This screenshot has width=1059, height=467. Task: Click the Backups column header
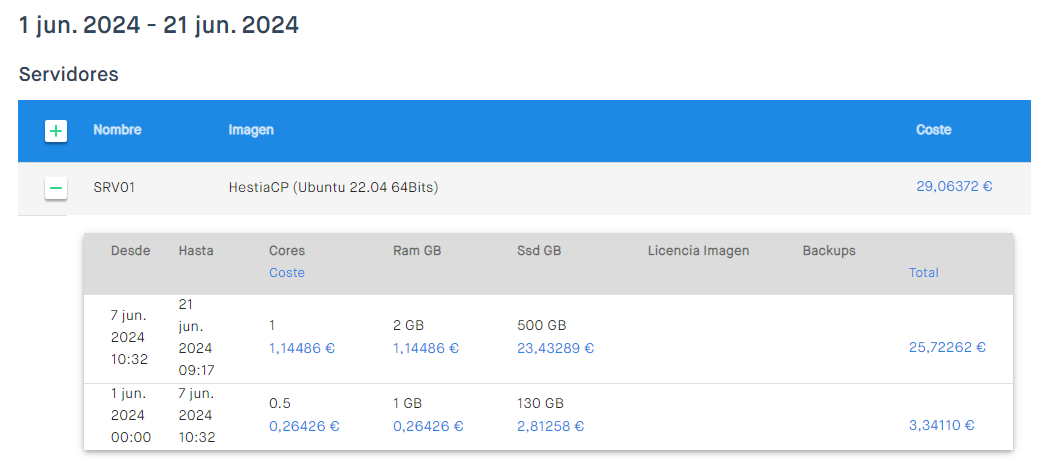[829, 251]
